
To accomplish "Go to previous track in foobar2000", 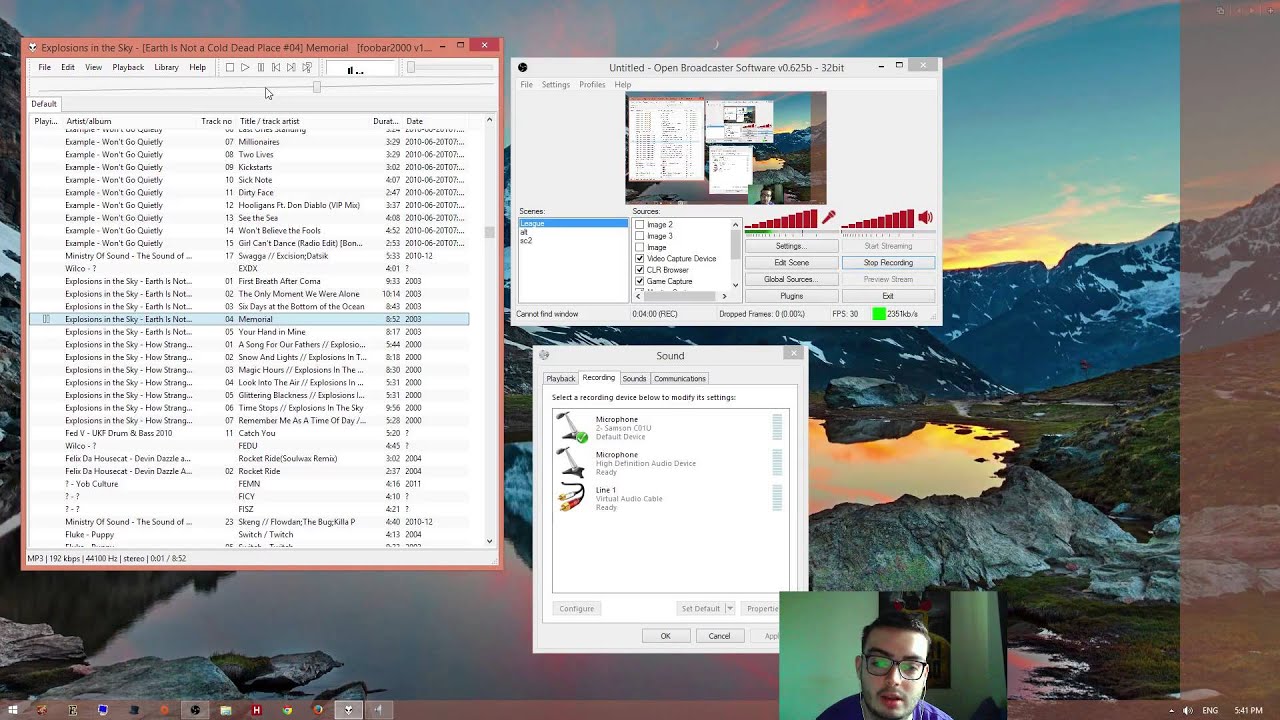I will pyautogui.click(x=276, y=68).
